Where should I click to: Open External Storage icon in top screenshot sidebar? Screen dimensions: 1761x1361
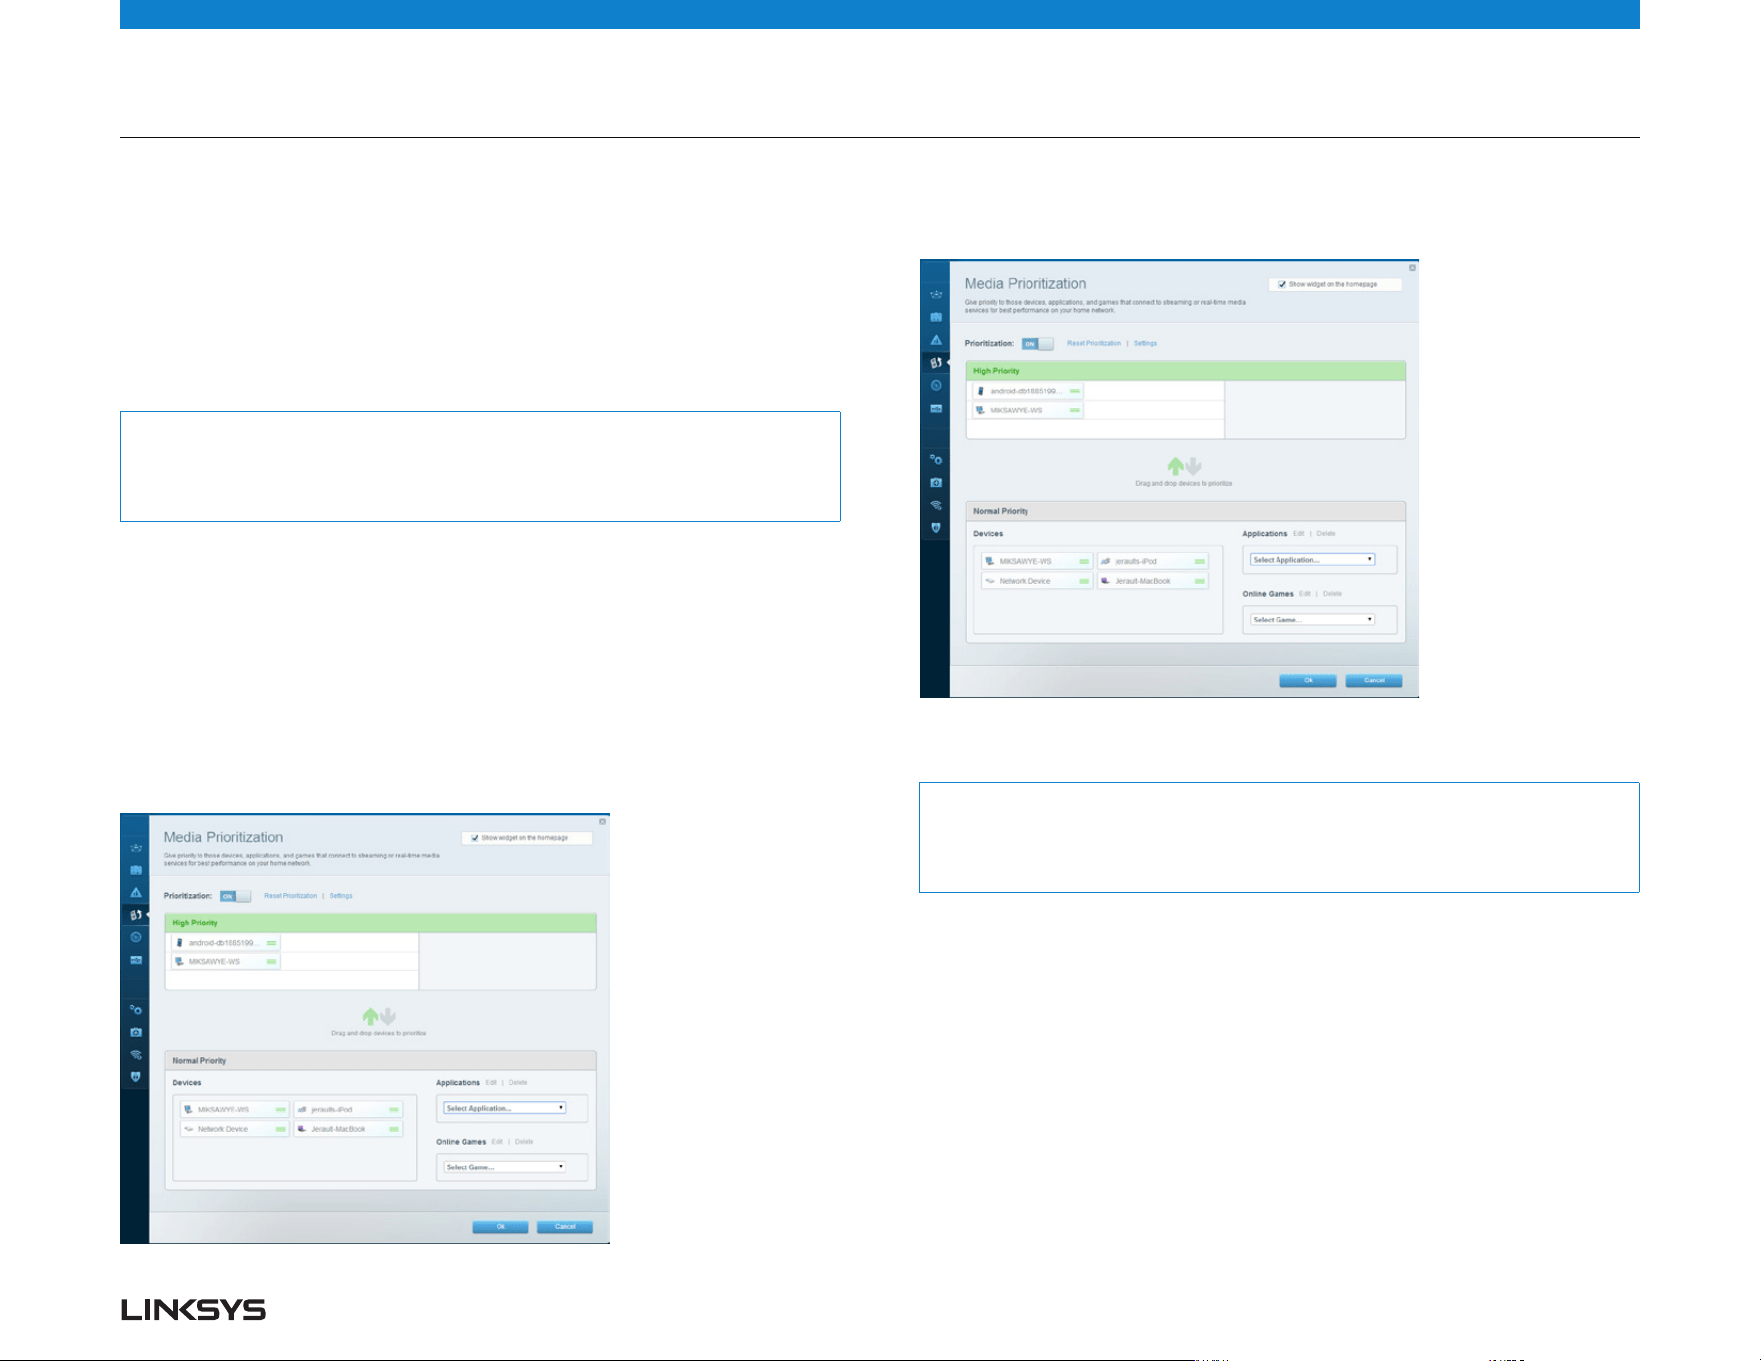936,408
